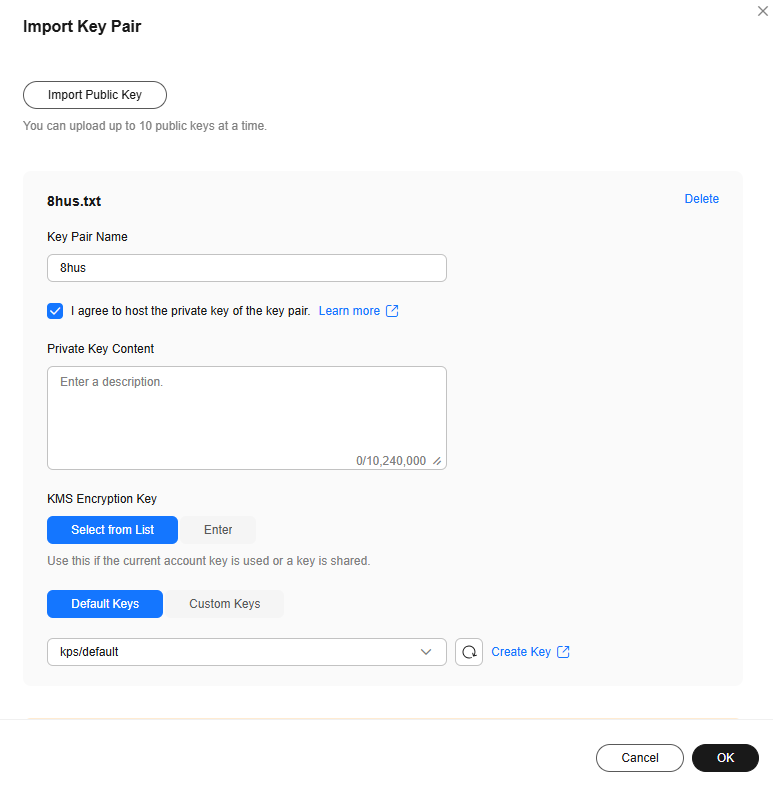Image resolution: width=773 pixels, height=787 pixels.
Task: Delete the 8hus.txt key entry
Action: click(701, 199)
